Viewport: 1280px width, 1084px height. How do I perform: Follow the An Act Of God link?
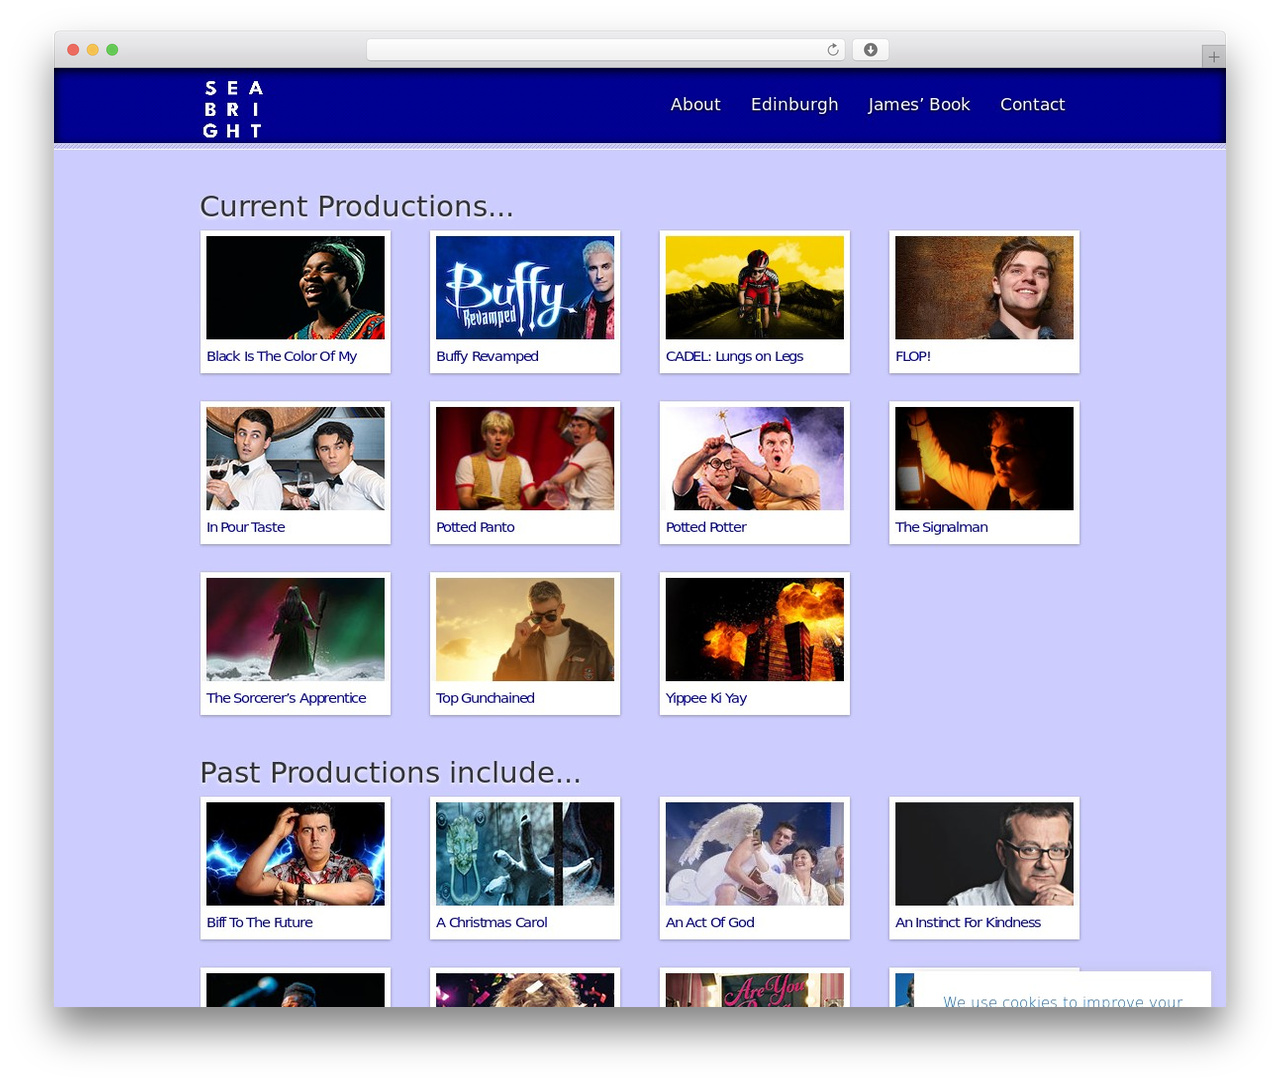click(710, 922)
